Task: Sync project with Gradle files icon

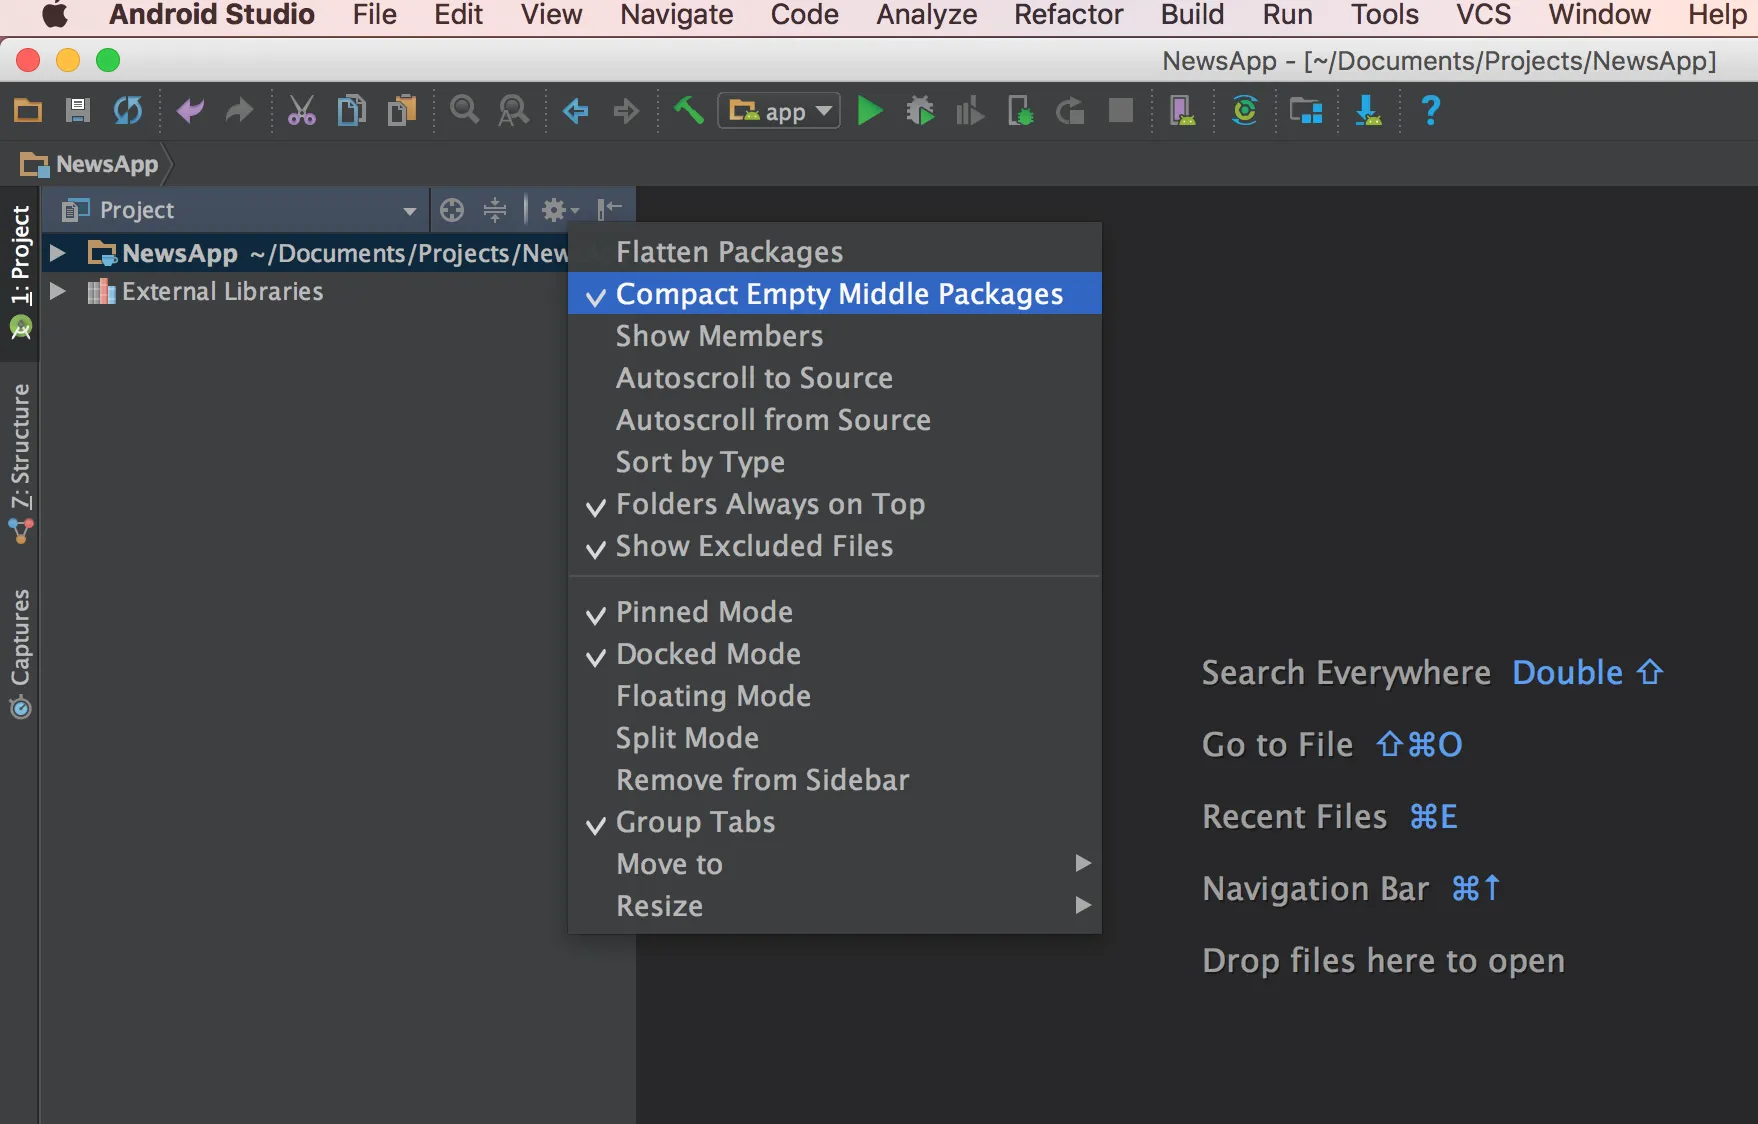Action: tap(1245, 110)
